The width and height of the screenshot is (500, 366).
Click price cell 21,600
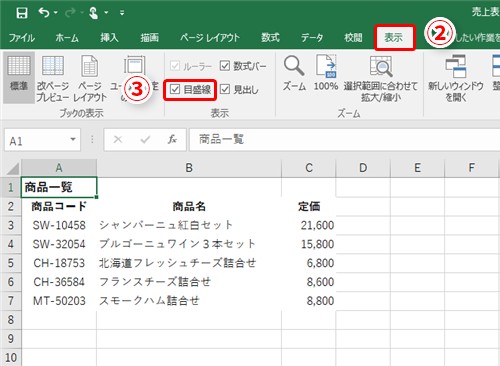pos(309,225)
